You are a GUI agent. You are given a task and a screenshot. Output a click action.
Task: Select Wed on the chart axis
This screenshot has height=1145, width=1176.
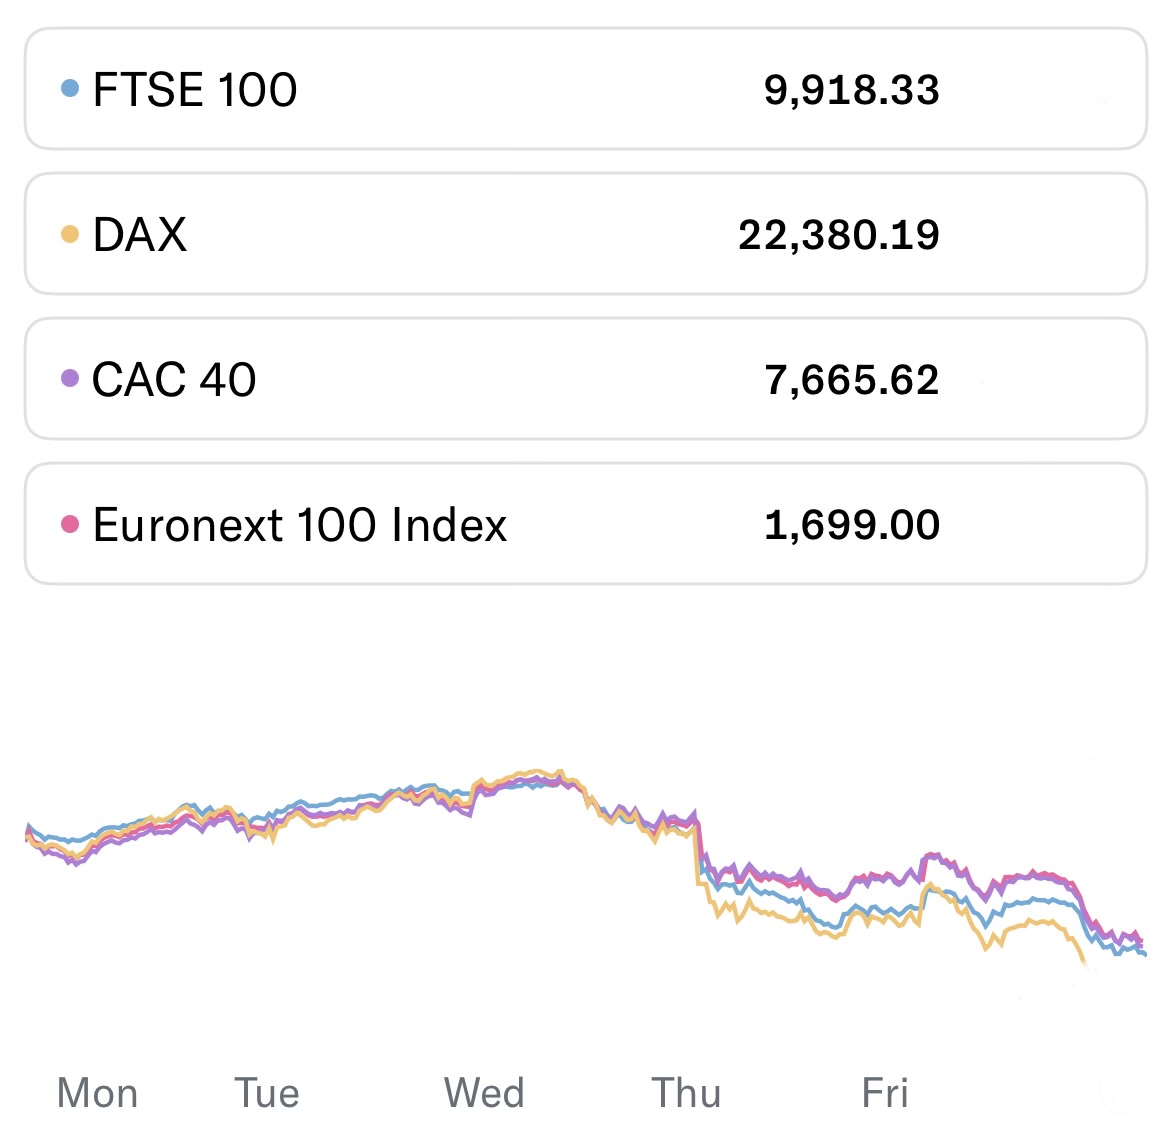pos(484,1093)
